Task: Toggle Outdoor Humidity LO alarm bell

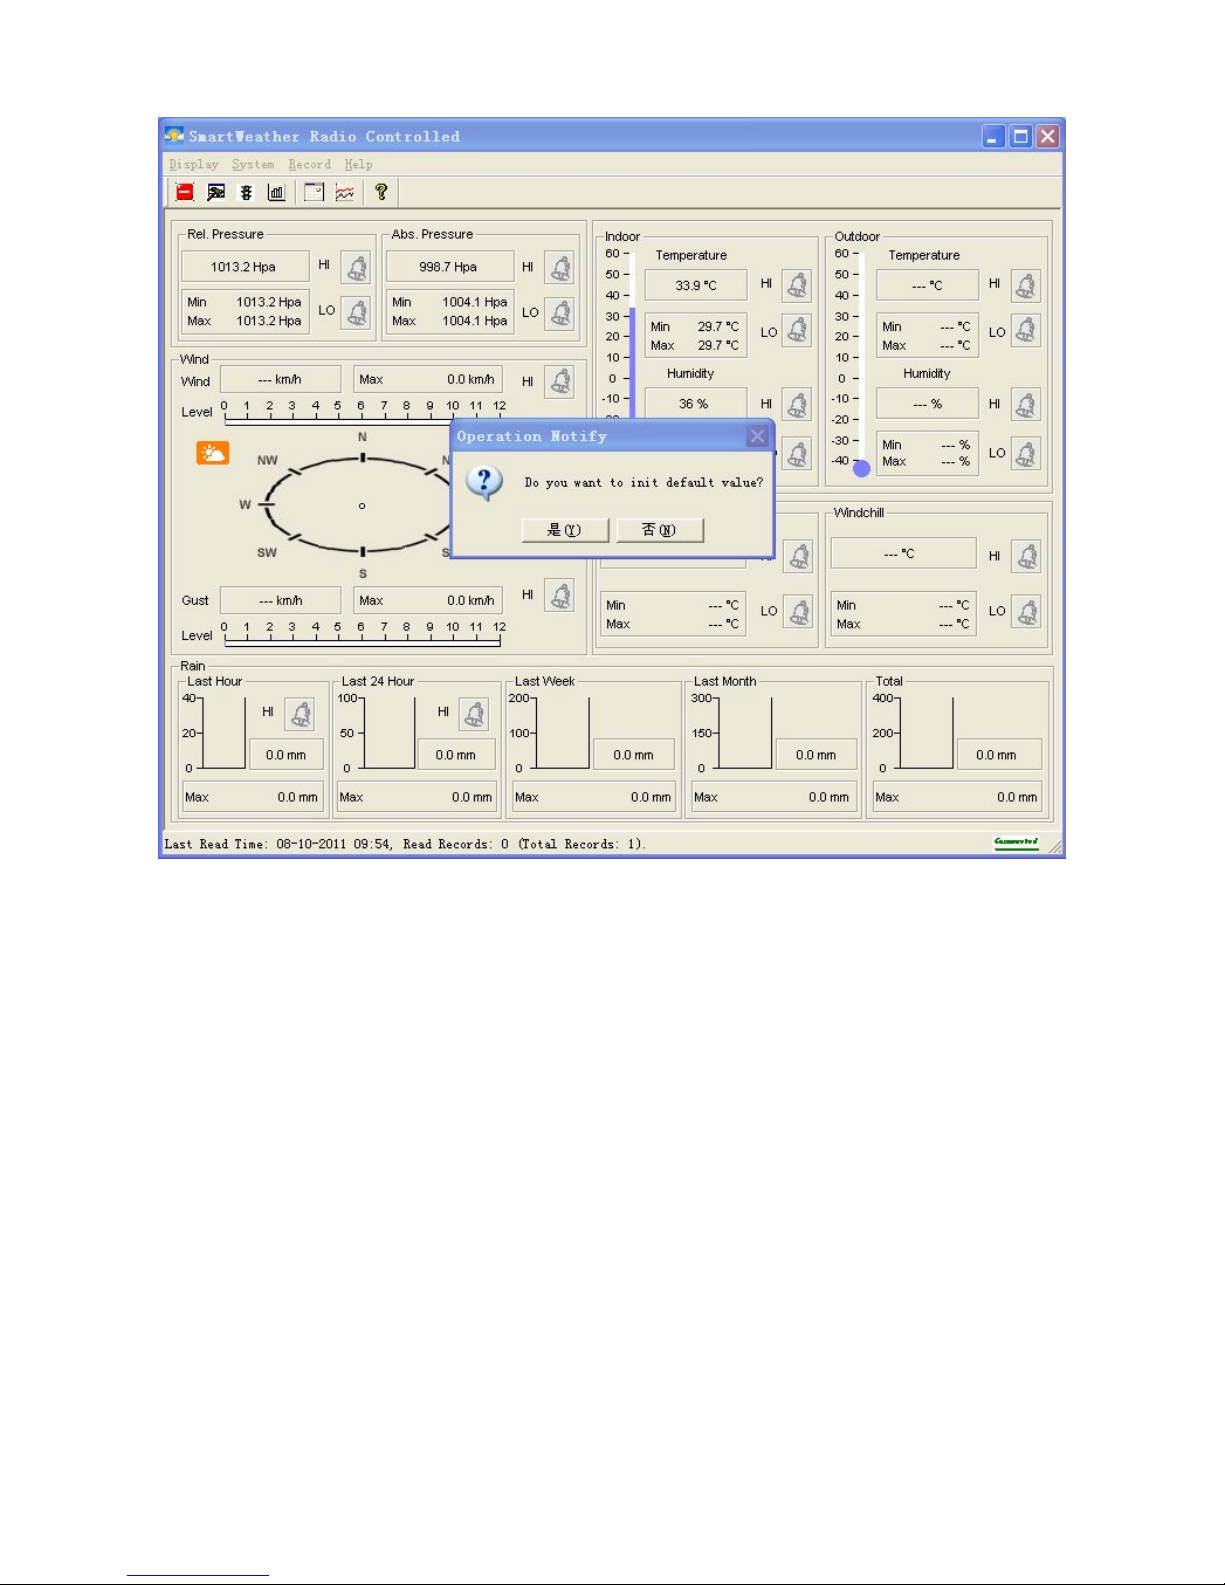Action: 1026,453
